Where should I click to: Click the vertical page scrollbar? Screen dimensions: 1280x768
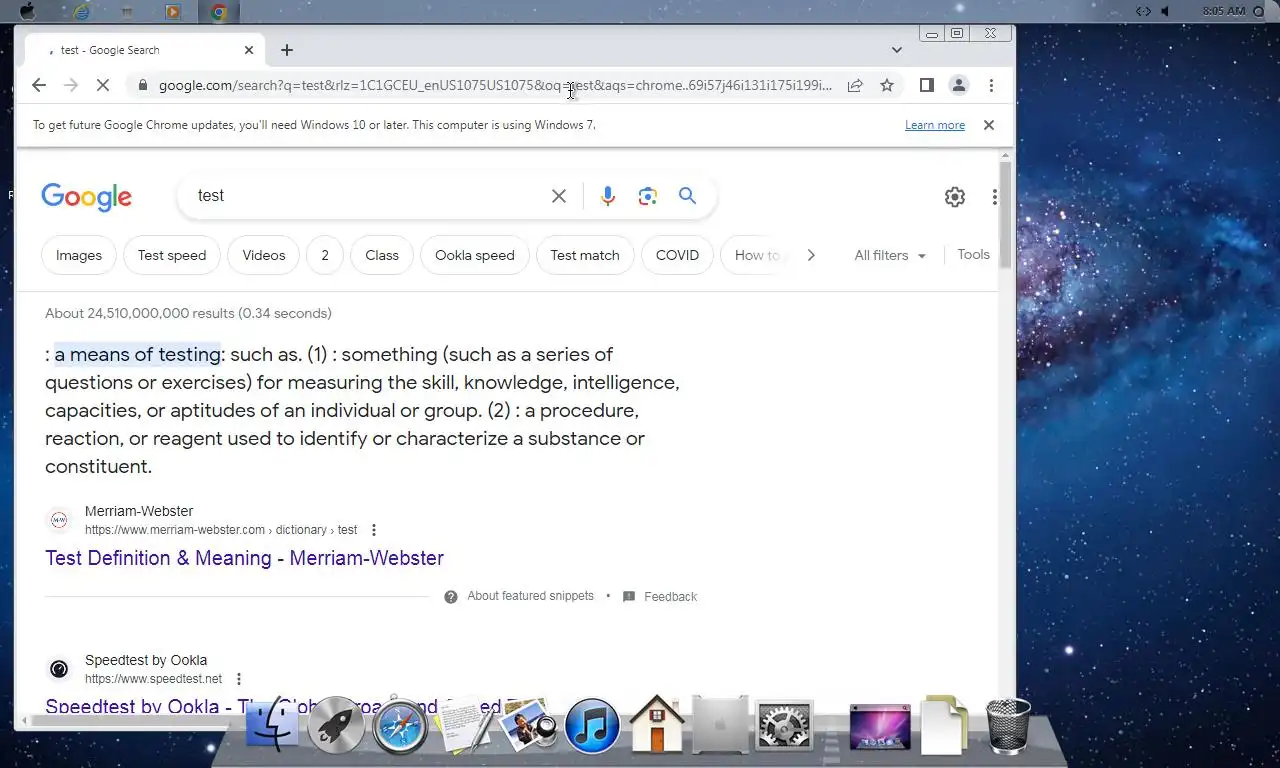pos(1006,215)
